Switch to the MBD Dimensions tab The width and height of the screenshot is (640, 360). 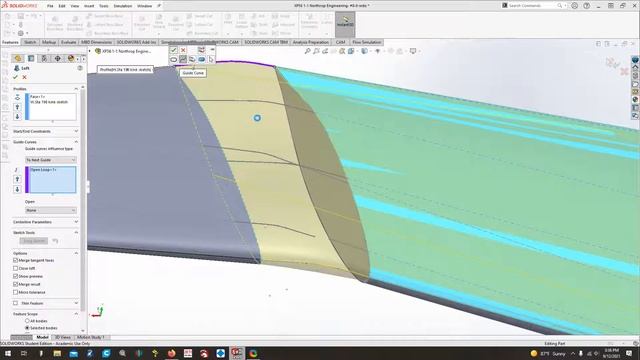point(96,42)
